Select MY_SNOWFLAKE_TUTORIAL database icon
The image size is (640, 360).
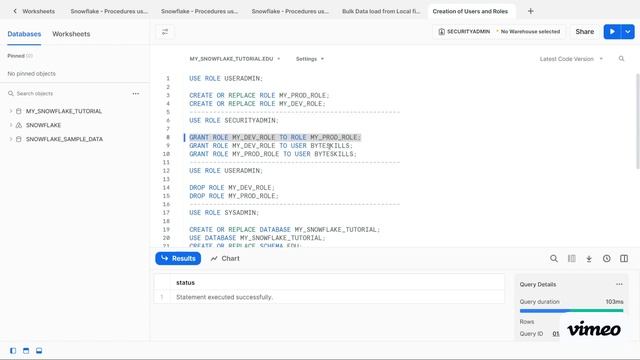18,111
